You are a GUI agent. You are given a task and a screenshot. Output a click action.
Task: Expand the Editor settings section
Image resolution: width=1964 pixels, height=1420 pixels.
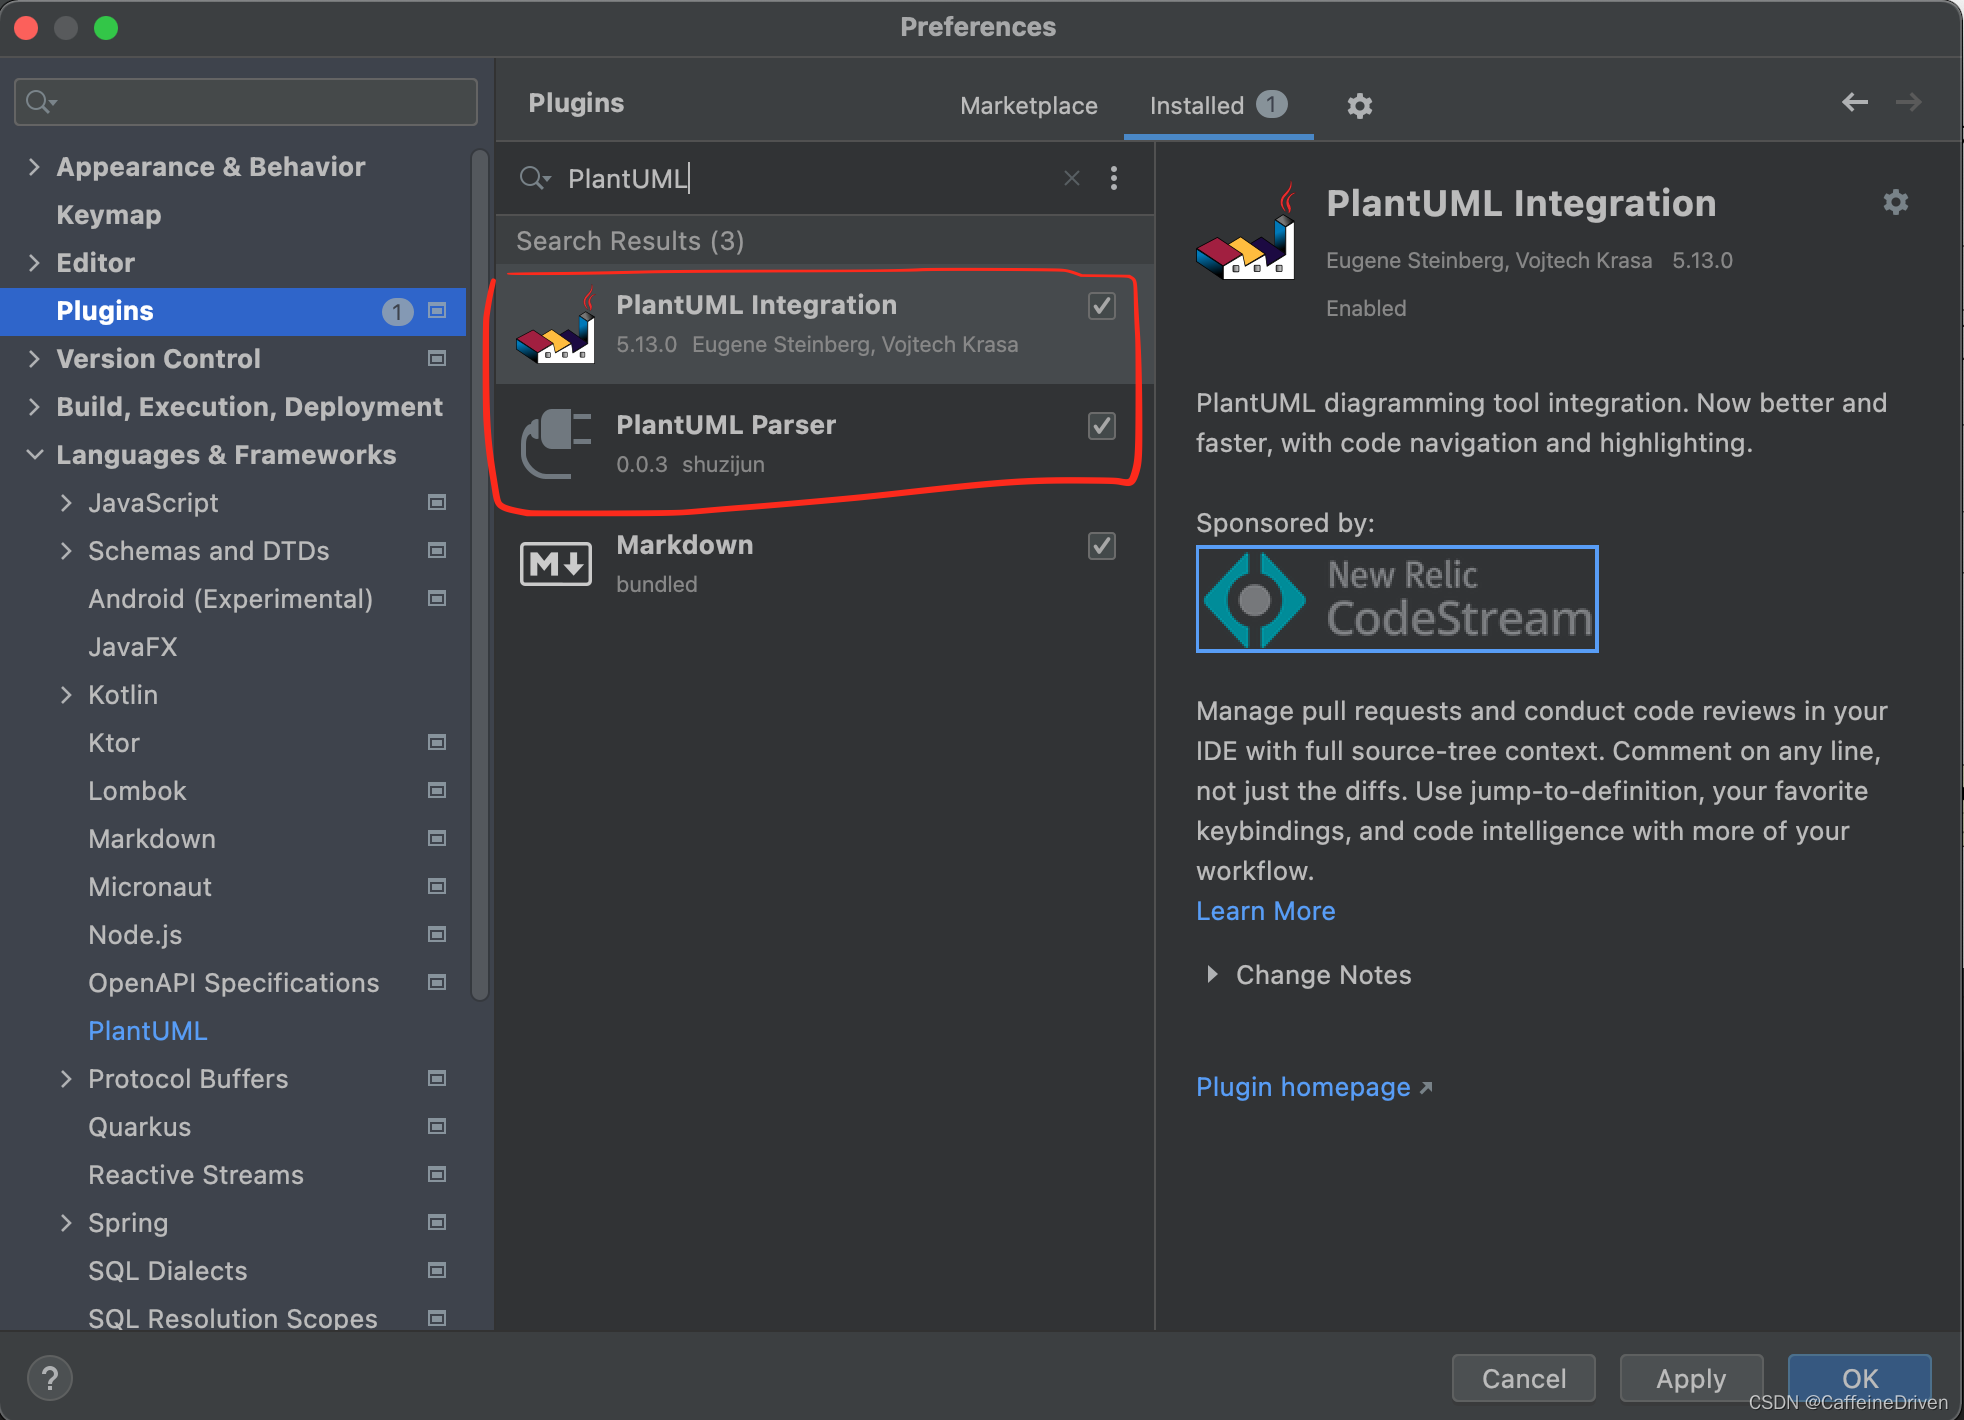[34, 263]
